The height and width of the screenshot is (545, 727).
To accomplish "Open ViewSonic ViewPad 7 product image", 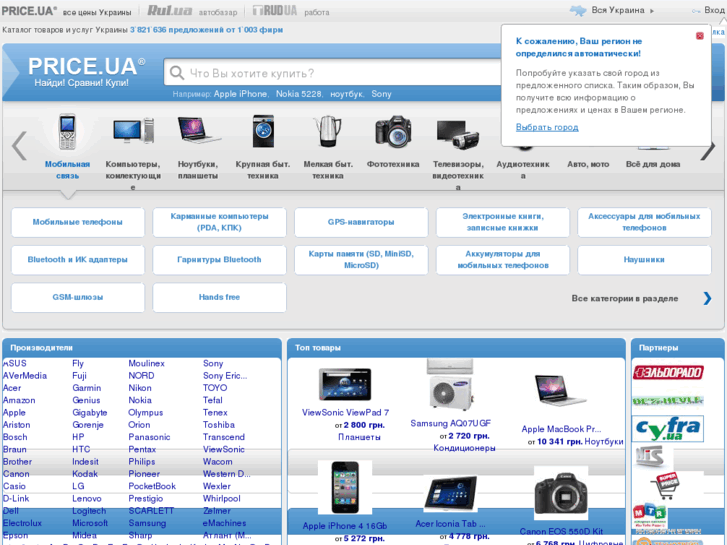I will (345, 384).
